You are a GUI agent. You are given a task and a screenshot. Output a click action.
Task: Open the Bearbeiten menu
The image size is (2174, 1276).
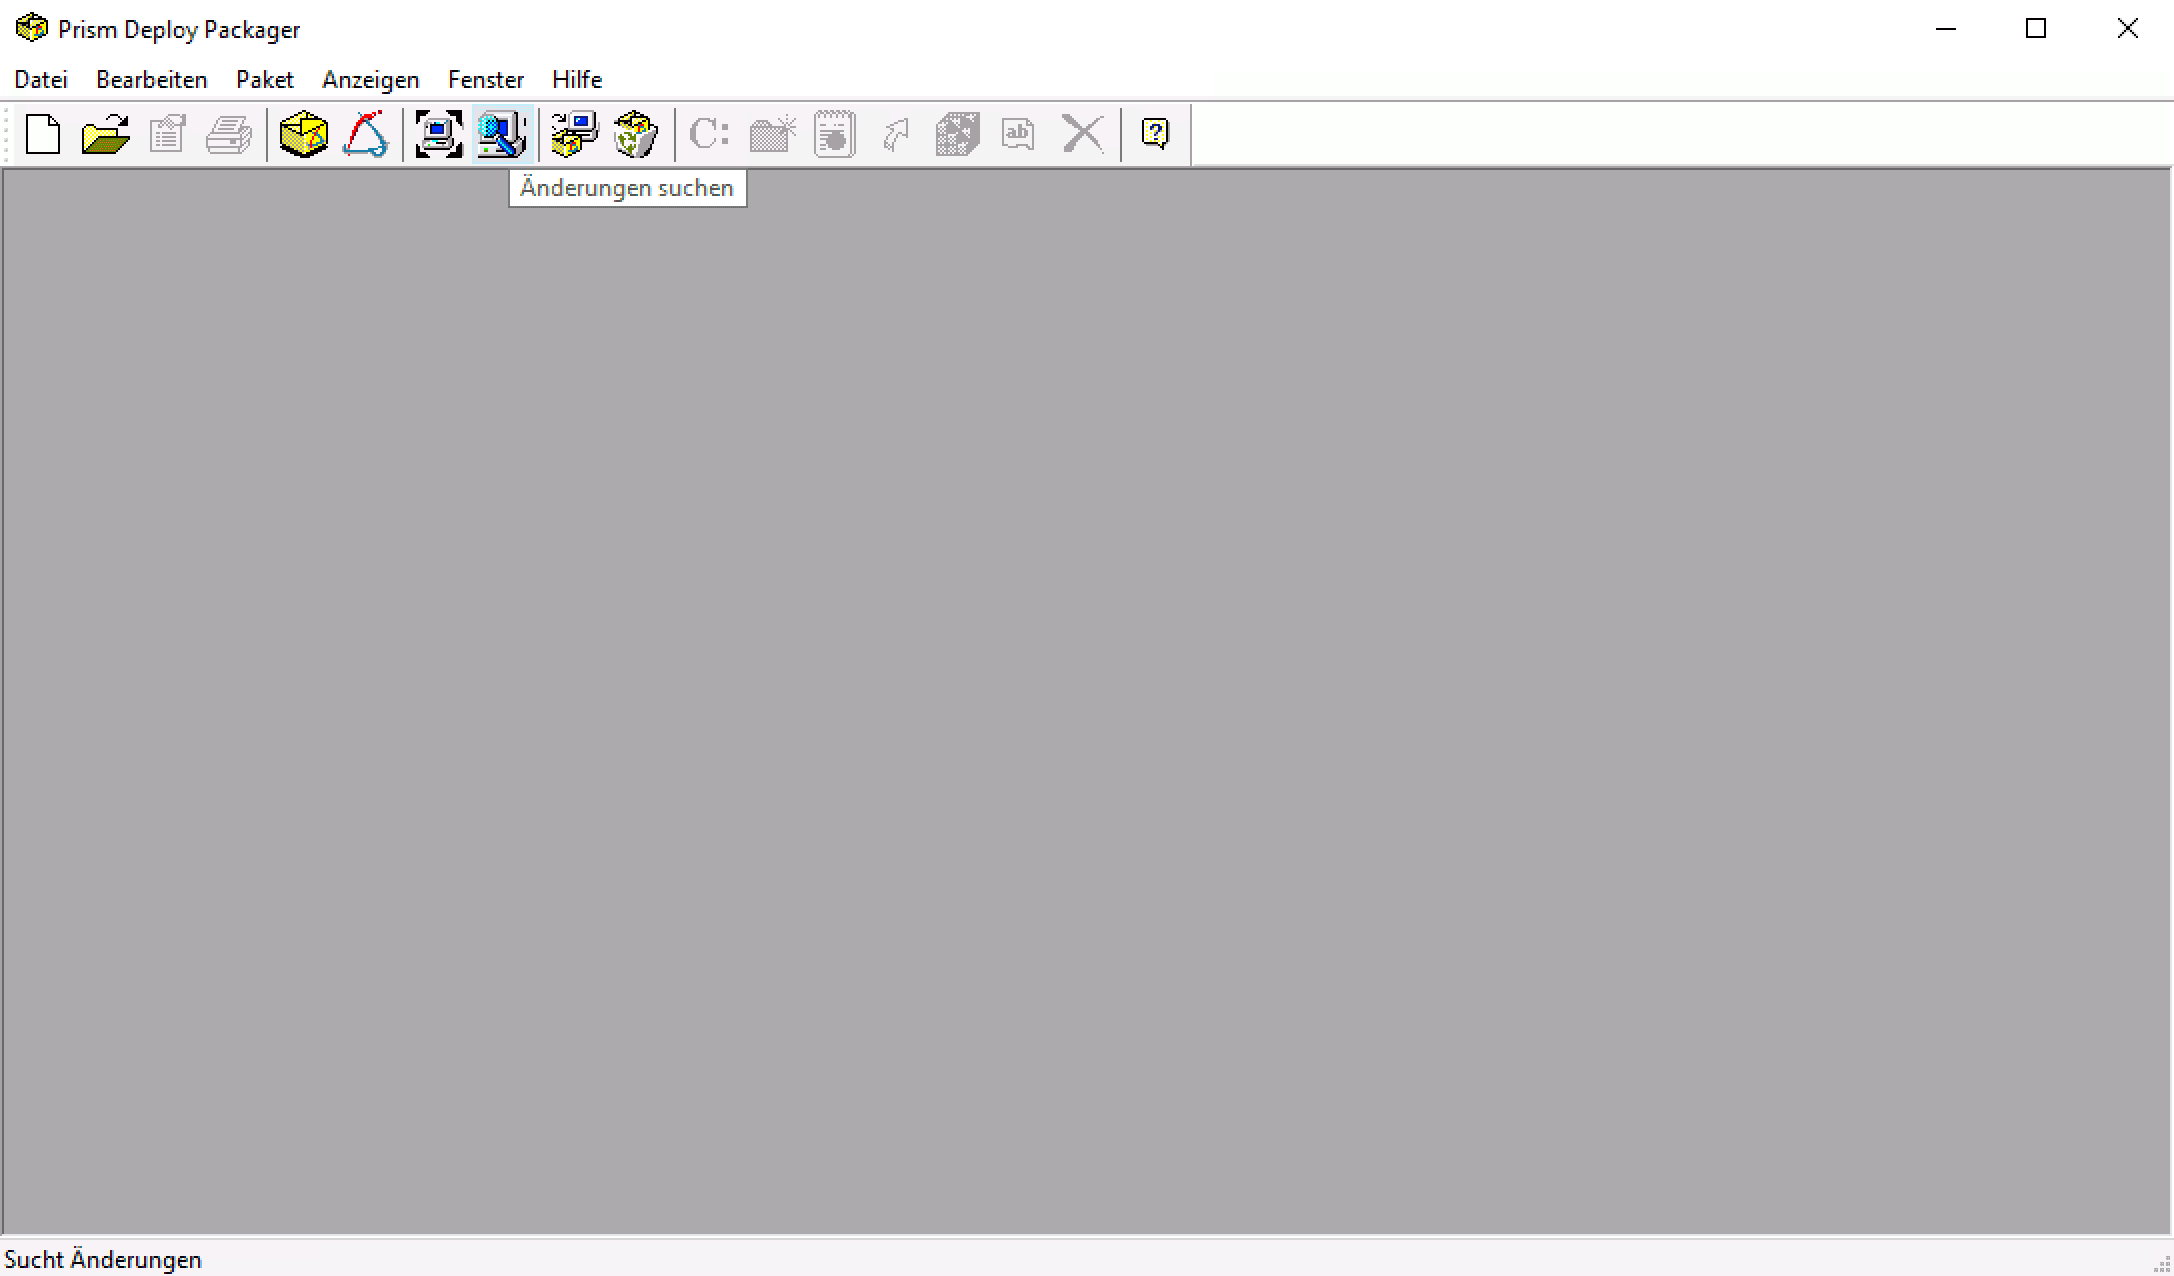pyautogui.click(x=152, y=80)
